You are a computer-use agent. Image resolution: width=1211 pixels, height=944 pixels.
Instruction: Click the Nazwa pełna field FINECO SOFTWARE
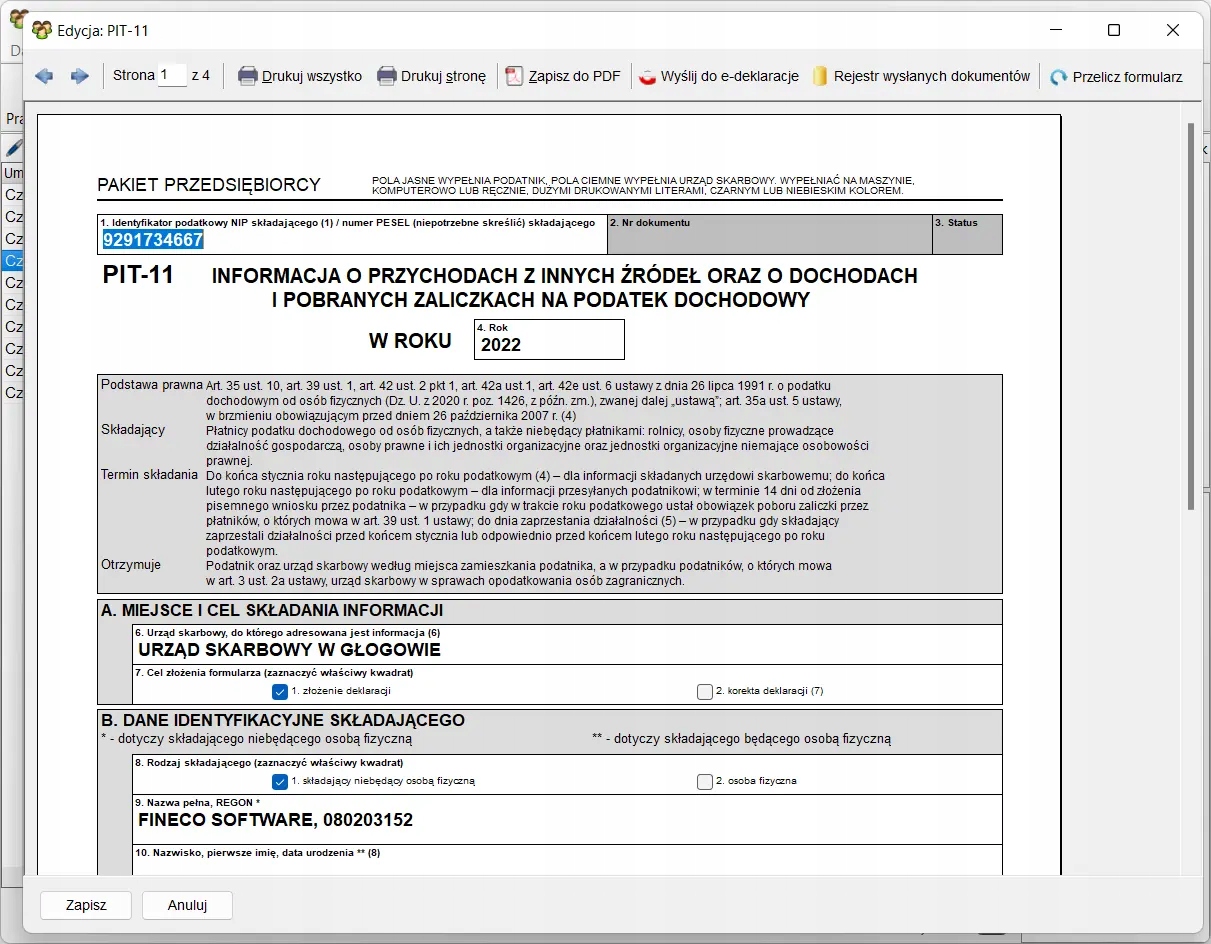(568, 820)
